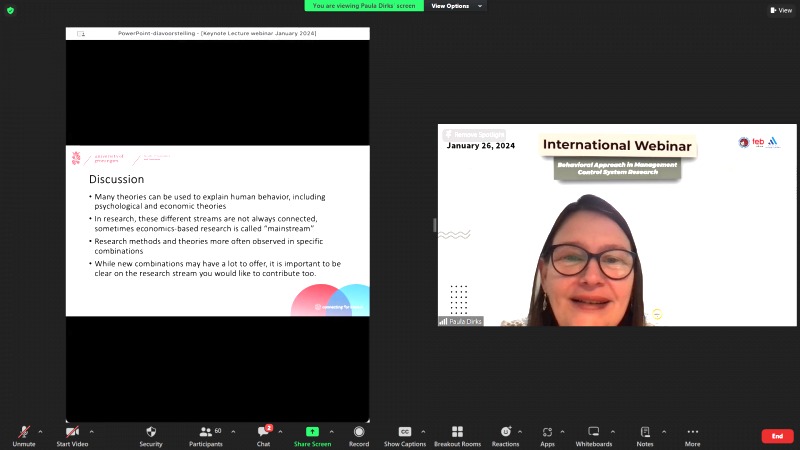
Task: Click the green Share Screen button
Action: pos(312,435)
